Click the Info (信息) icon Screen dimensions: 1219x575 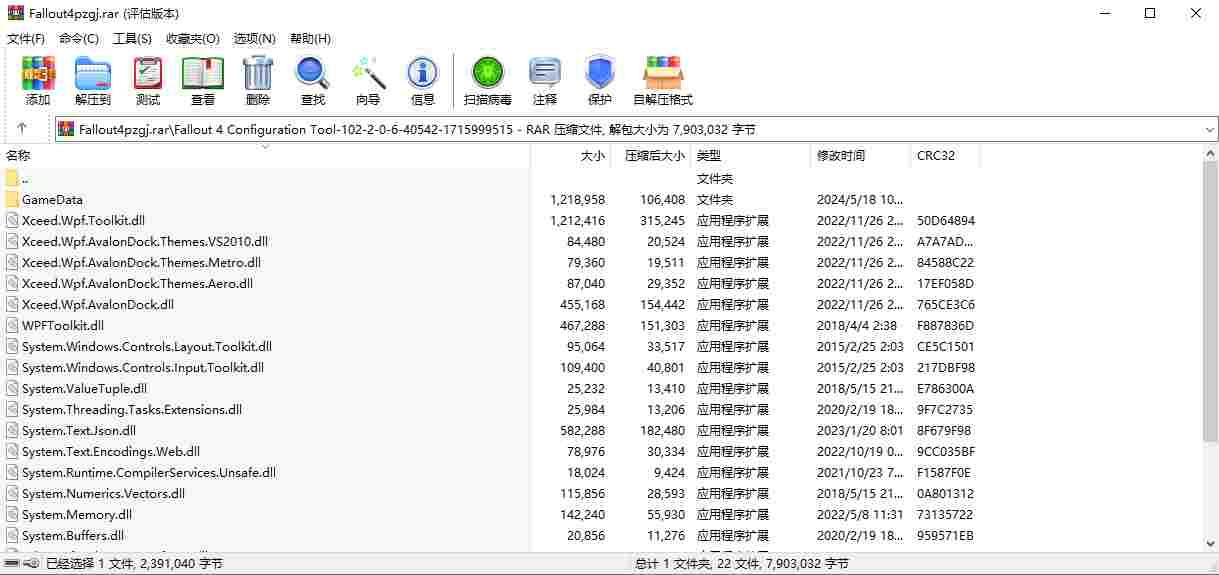tap(423, 73)
